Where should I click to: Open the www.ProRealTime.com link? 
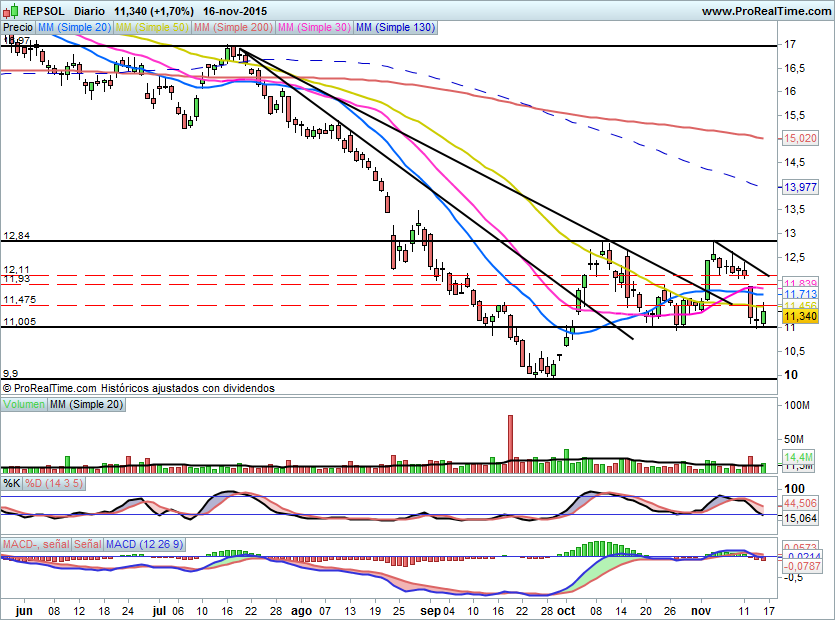pos(764,11)
